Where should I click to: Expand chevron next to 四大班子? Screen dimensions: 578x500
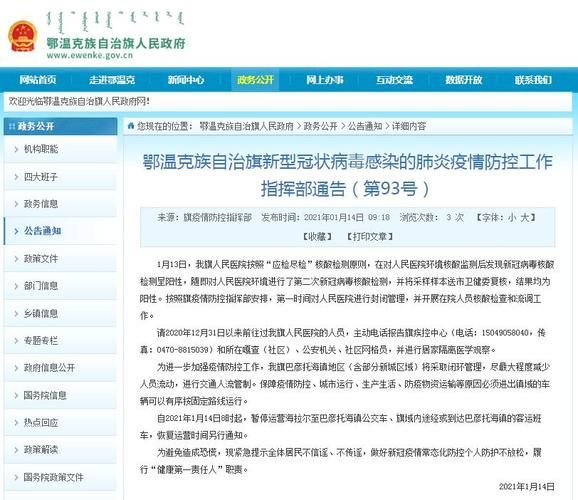16,177
